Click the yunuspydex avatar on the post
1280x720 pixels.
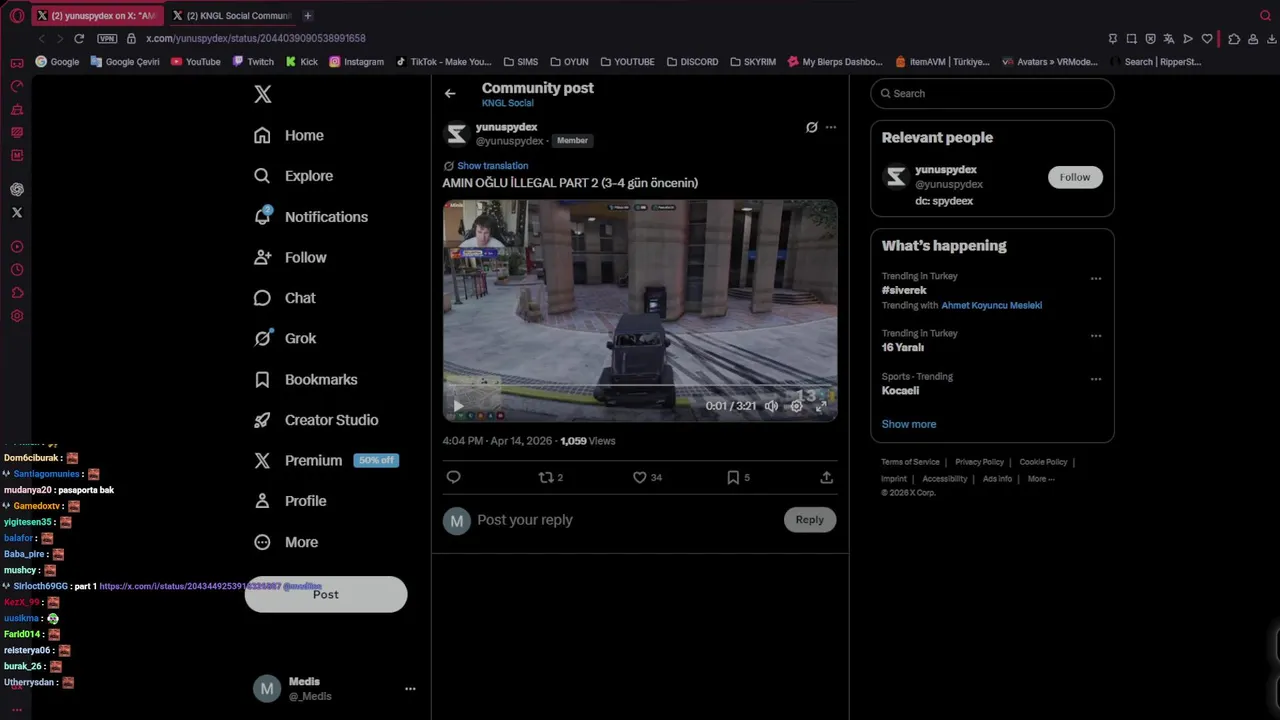tap(456, 134)
